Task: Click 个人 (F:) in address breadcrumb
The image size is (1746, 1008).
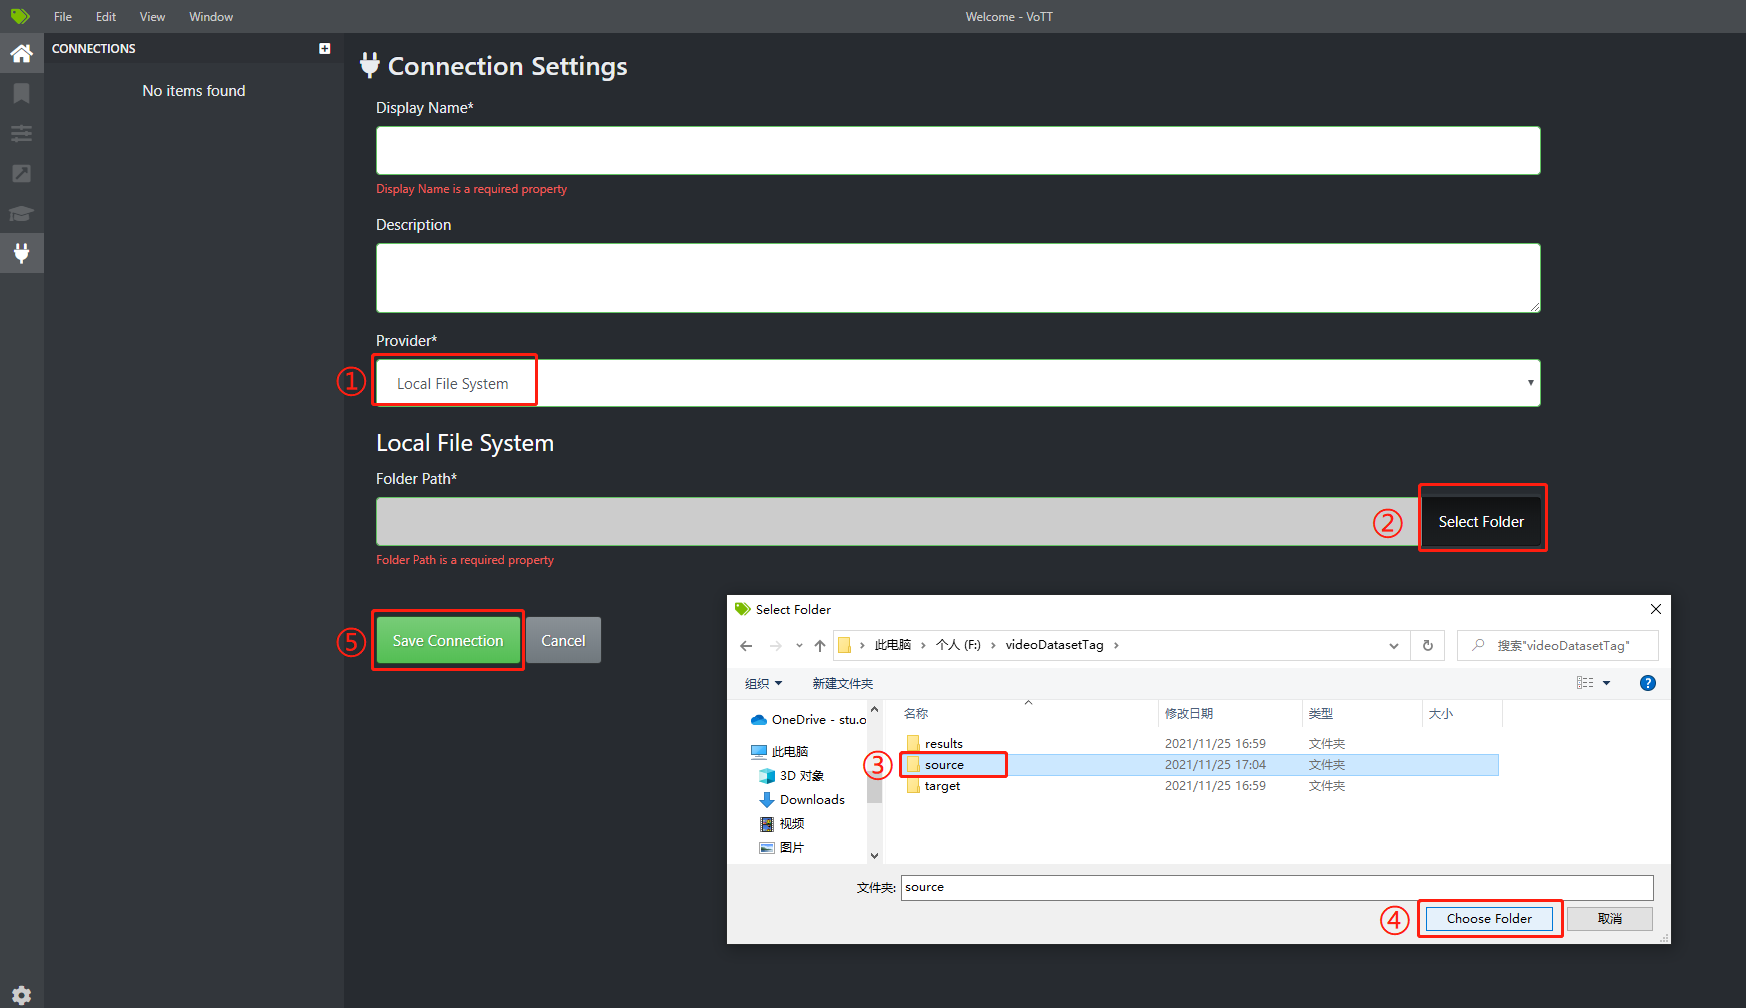Action: pos(958,645)
